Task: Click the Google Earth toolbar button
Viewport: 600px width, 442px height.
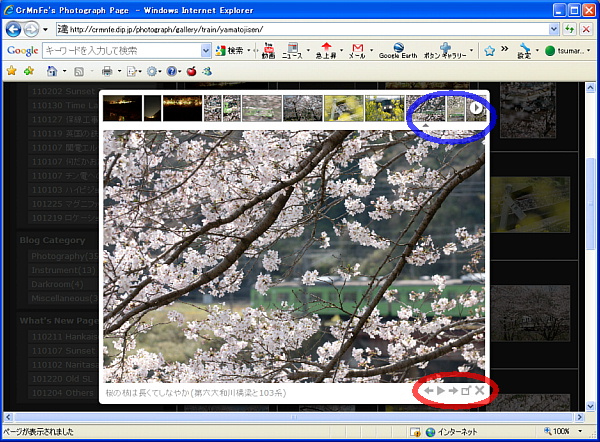Action: (x=397, y=51)
